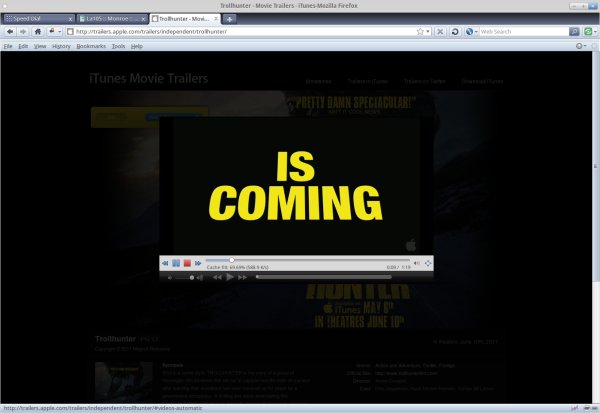
Task: Select the Trollhunter - Movie Trailers tab
Action: (x=184, y=19)
